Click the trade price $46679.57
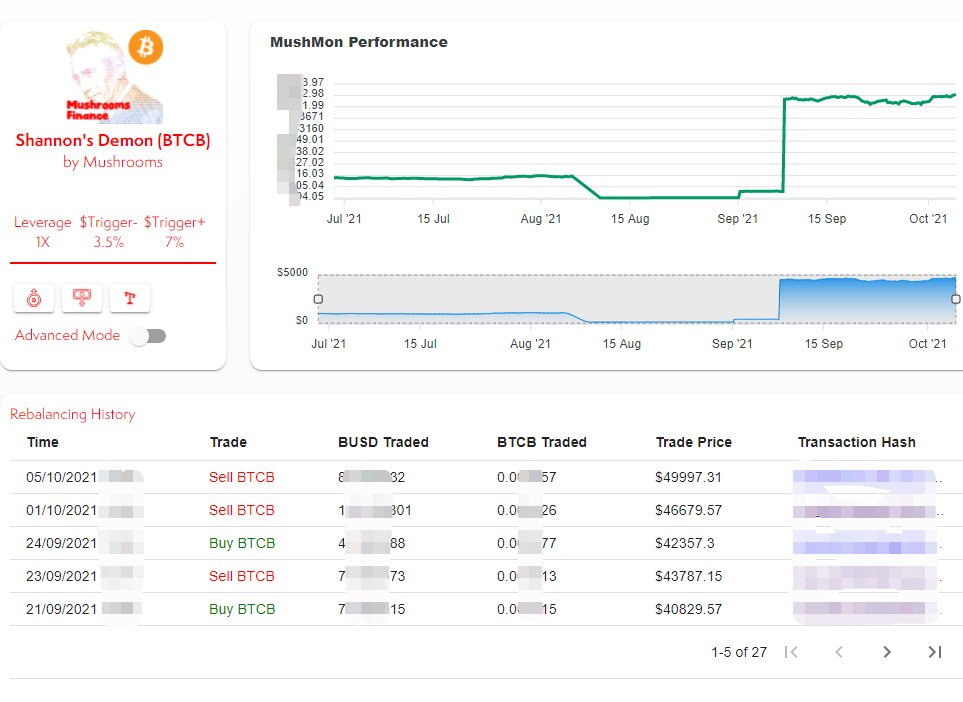The height and width of the screenshot is (702, 963). pos(688,510)
